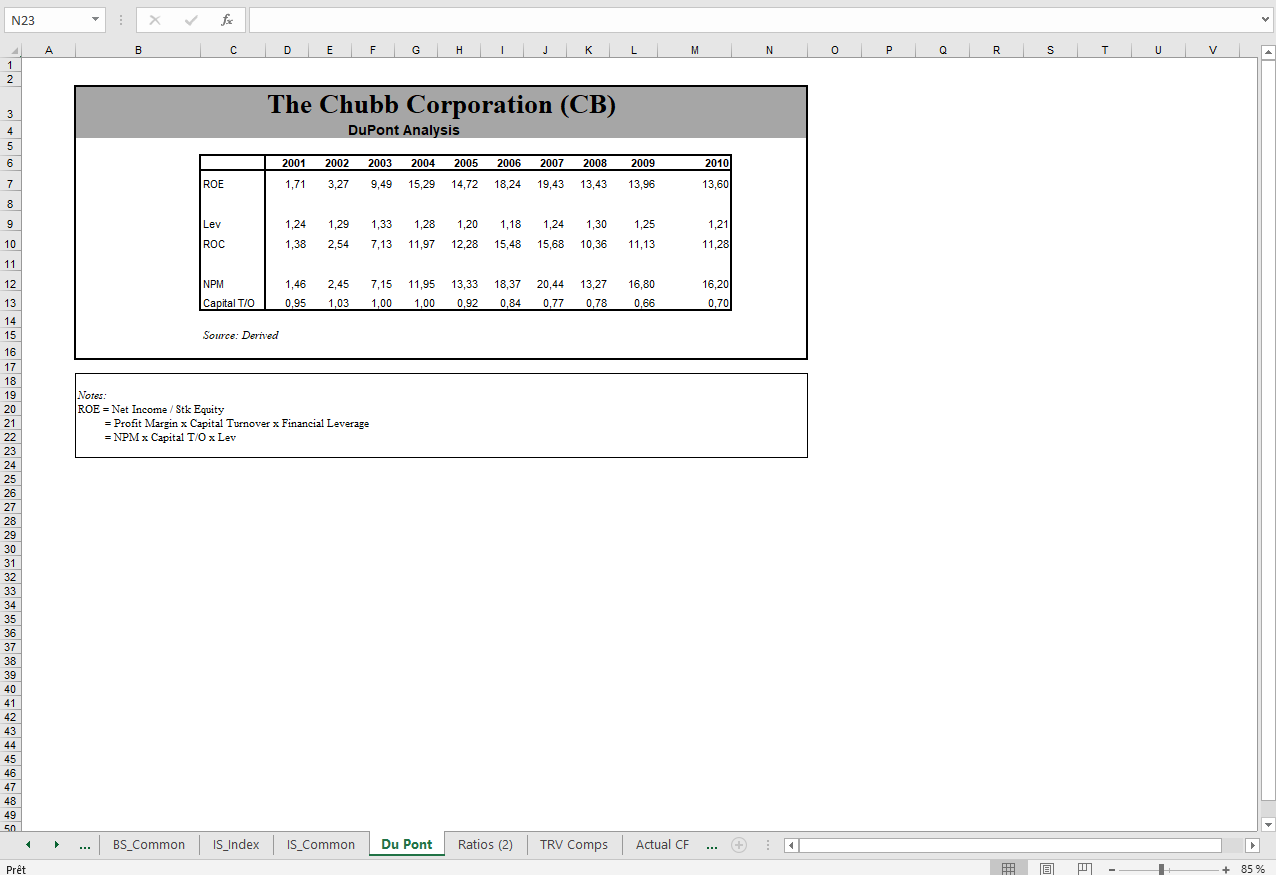Switch to the Ratios (2) sheet tab
This screenshot has height=875, width=1276.
[x=485, y=845]
